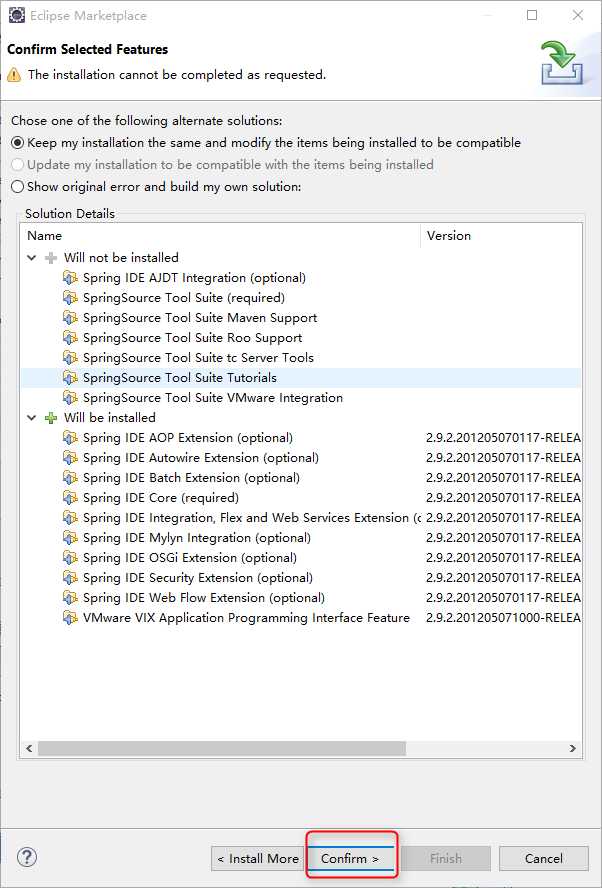Click the Cancel button
Screen dimensions: 602x888
(x=544, y=859)
